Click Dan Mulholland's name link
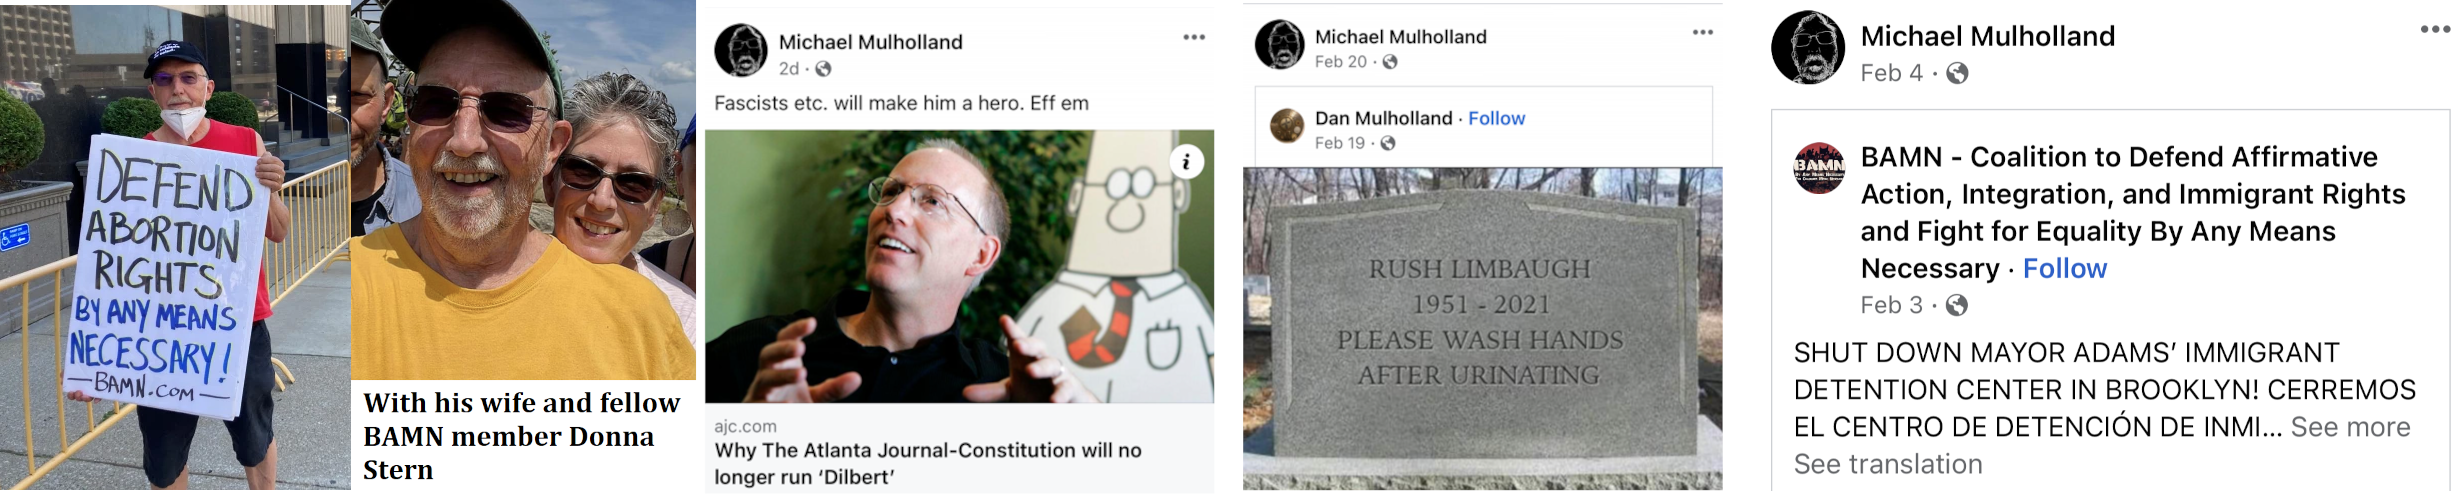 tap(1383, 118)
